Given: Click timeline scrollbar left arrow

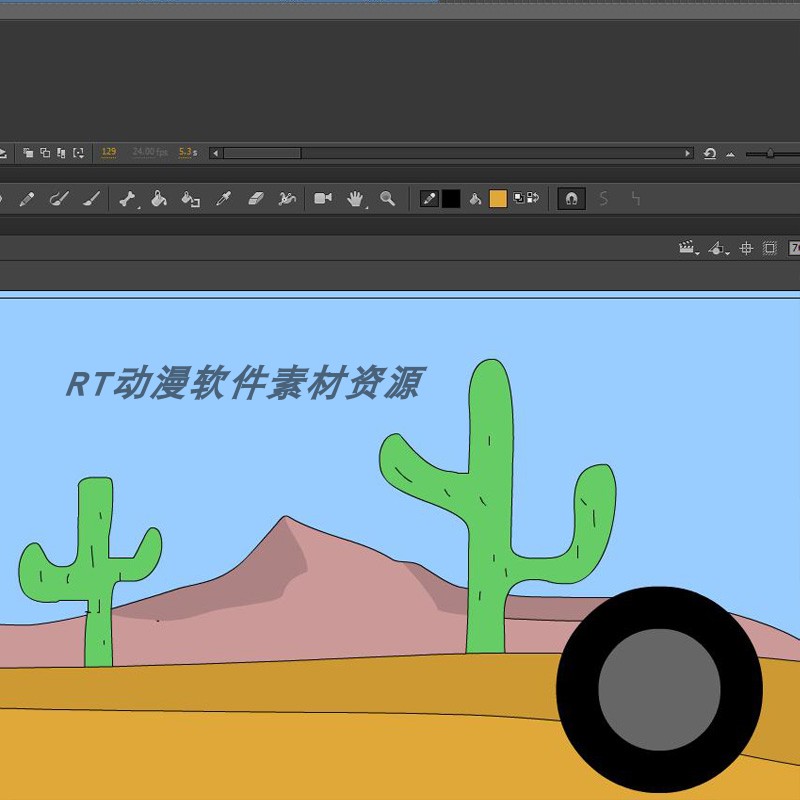Looking at the screenshot, I should 216,153.
